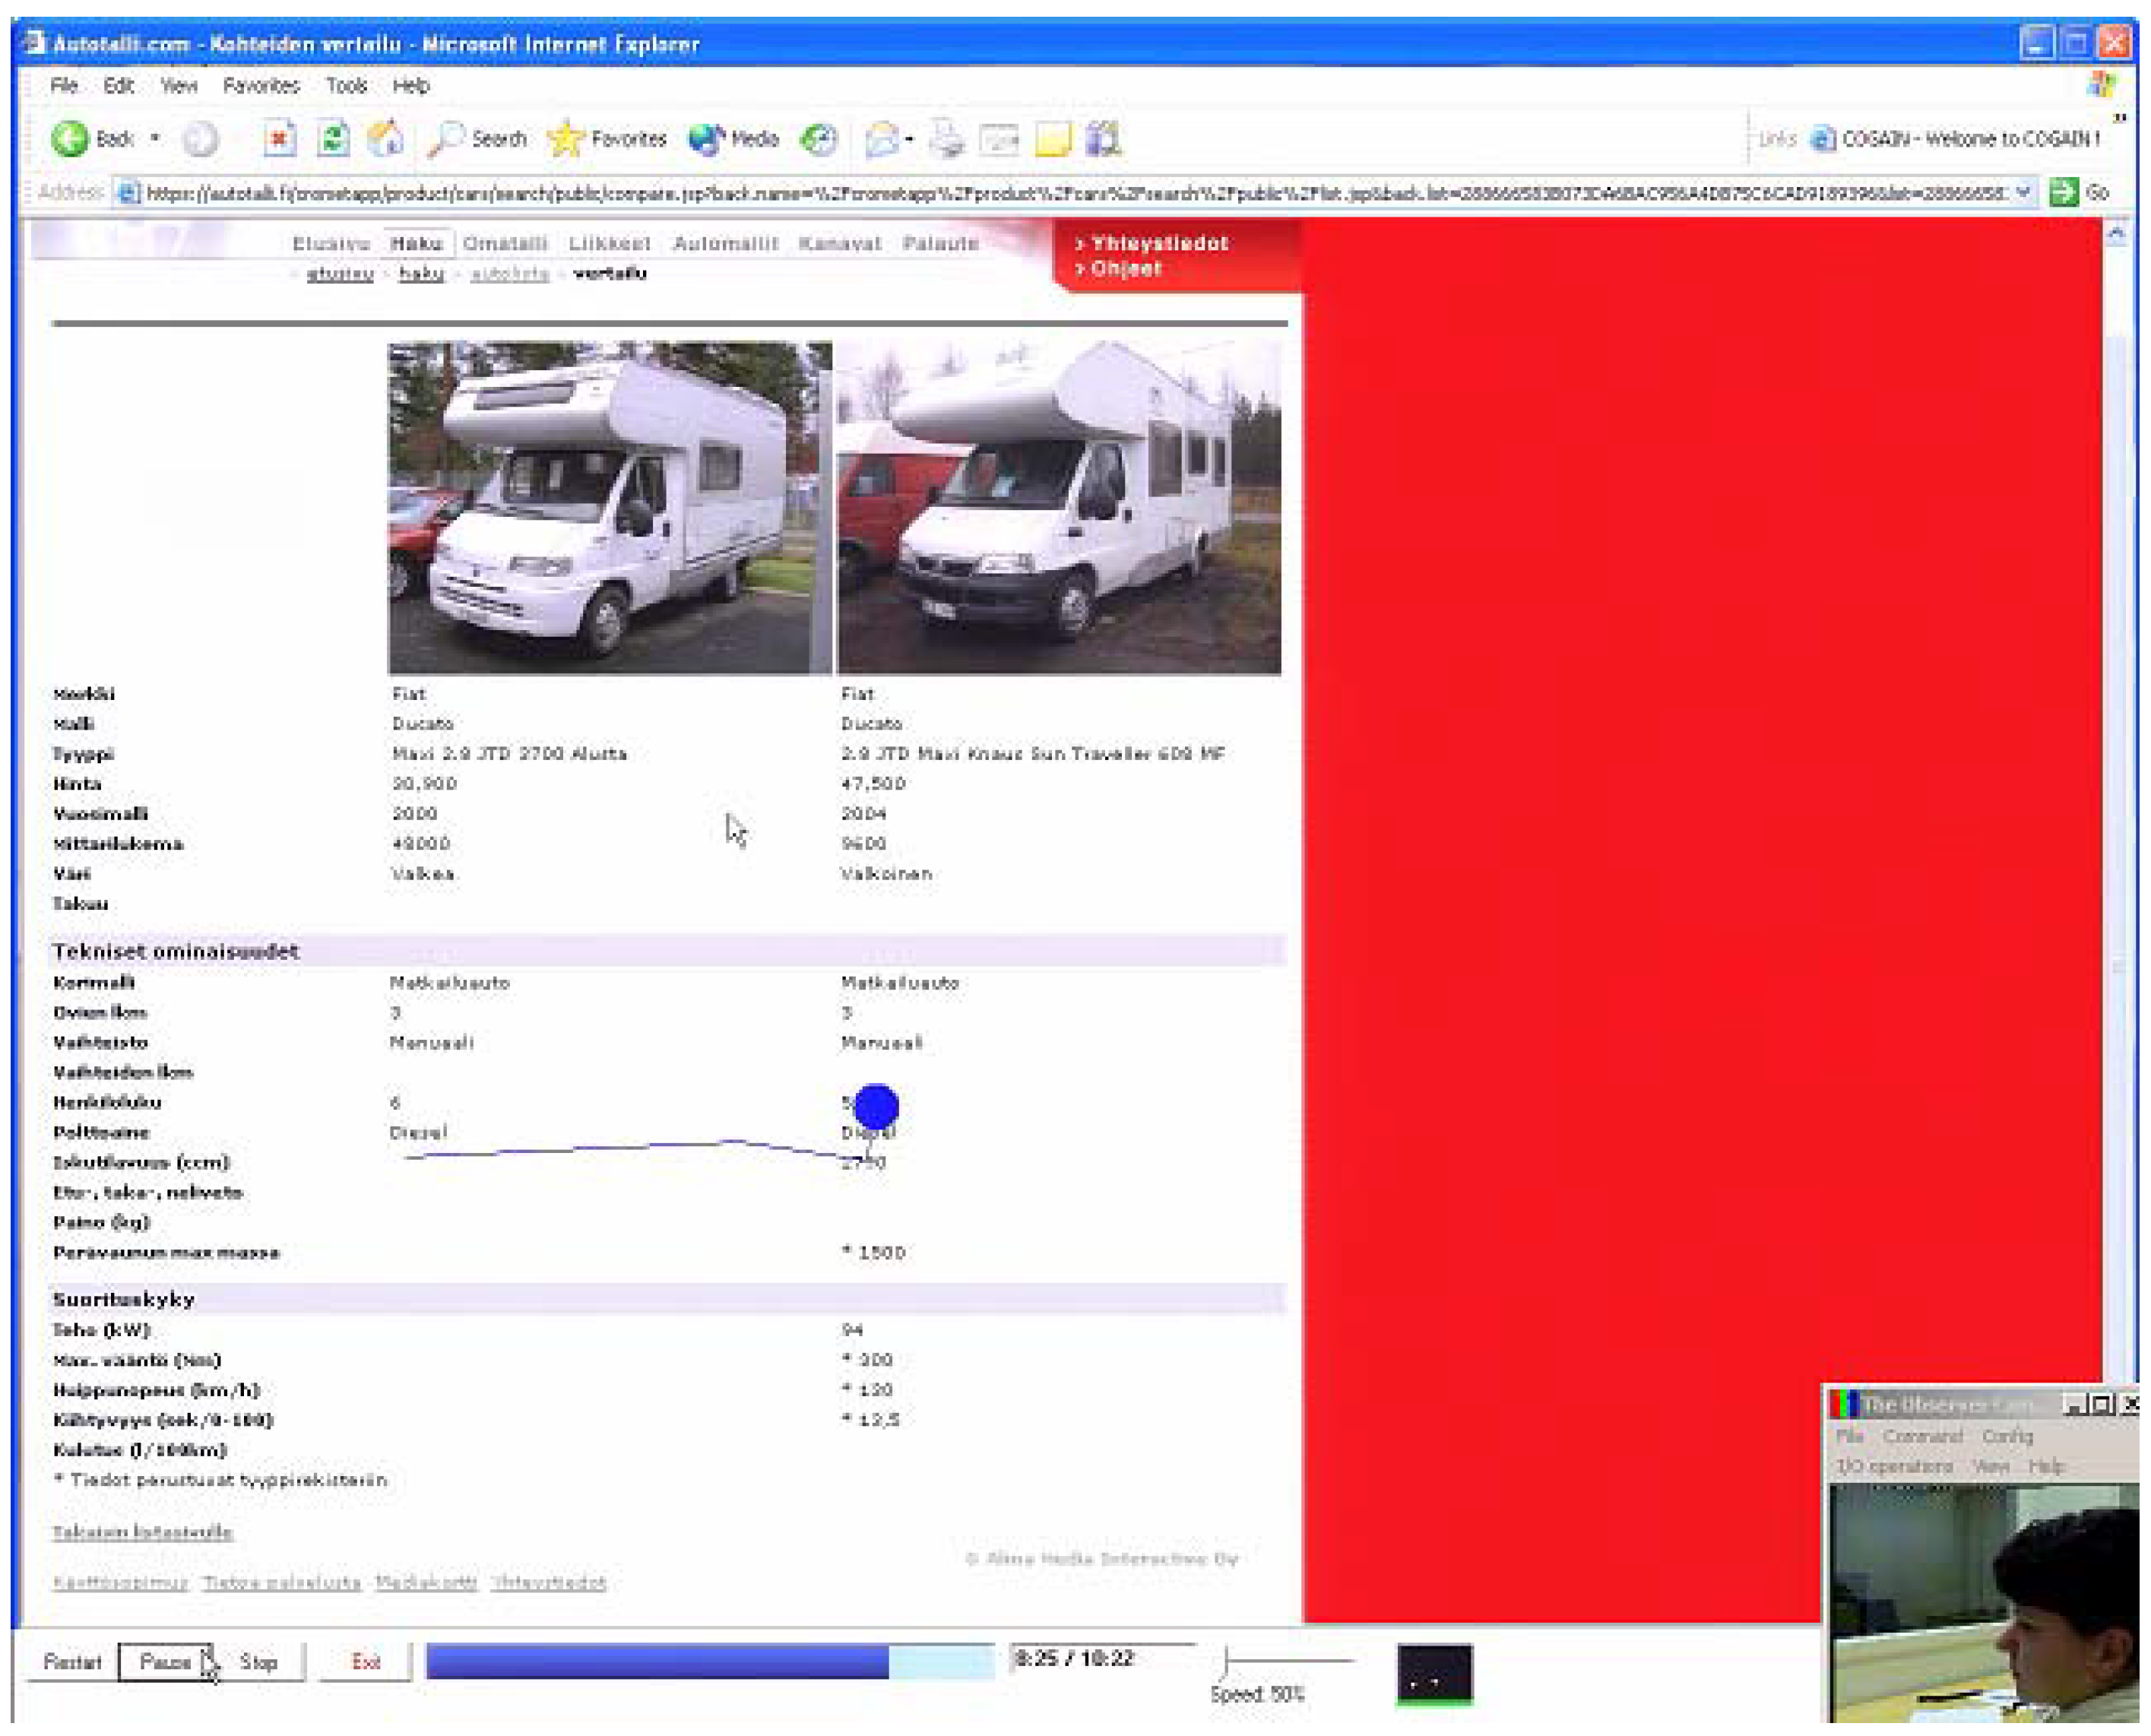The width and height of the screenshot is (2151, 1736).
Task: Click the playback speed slider
Action: [x=1288, y=1660]
